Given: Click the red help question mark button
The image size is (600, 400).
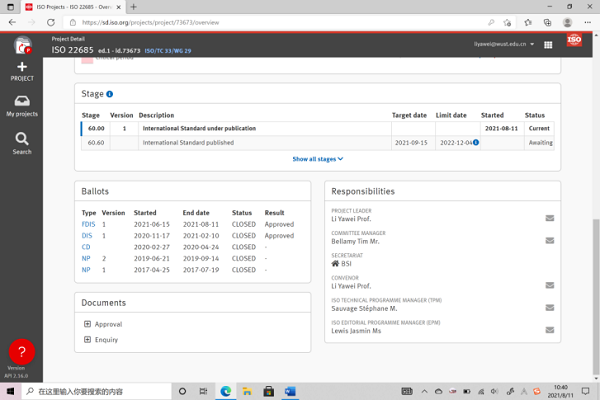Looking at the screenshot, I should pos(21,351).
